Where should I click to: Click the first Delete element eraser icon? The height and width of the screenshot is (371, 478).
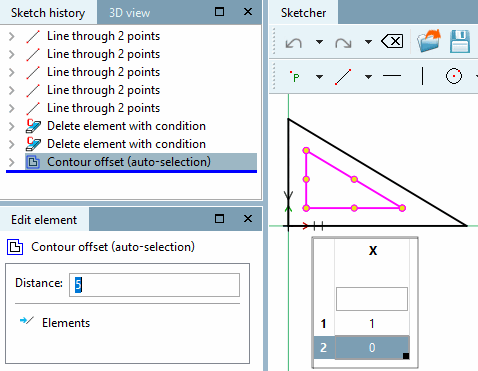33,126
